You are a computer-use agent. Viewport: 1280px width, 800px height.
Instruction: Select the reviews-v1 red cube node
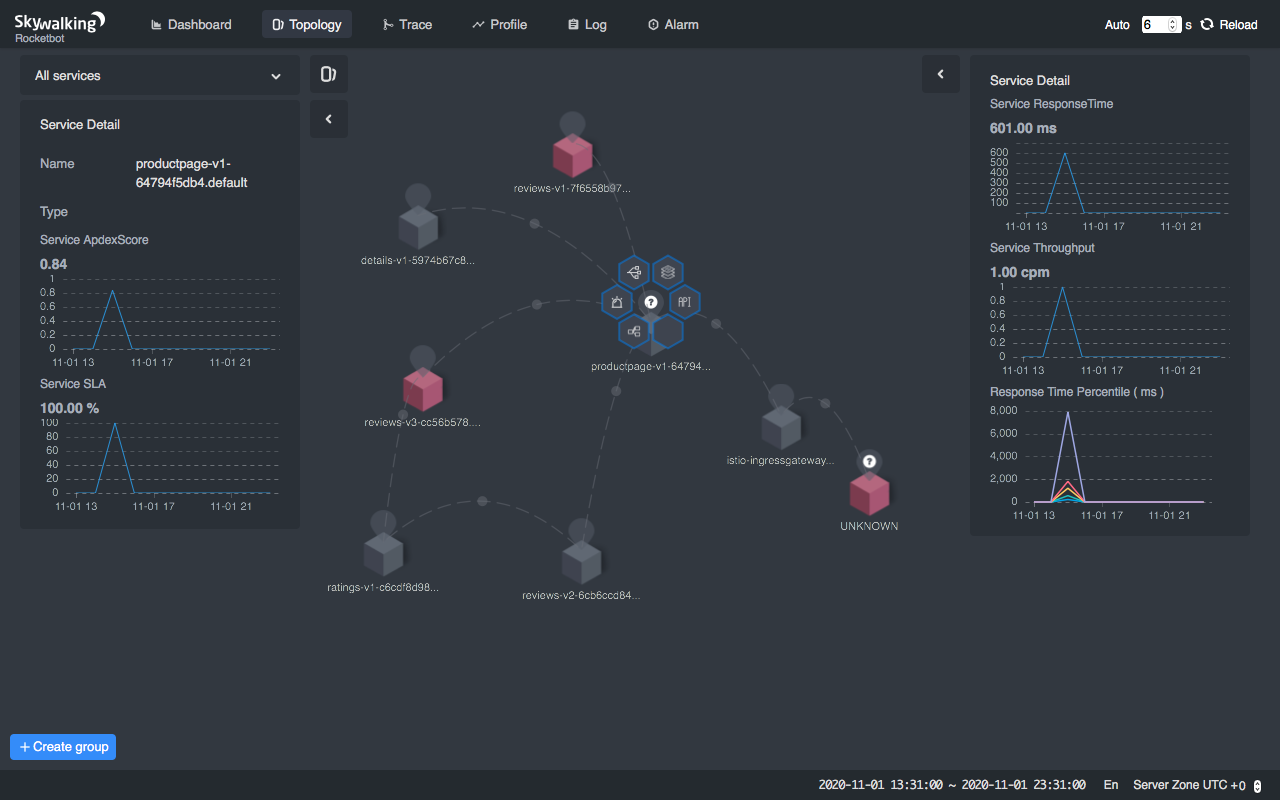pos(572,157)
